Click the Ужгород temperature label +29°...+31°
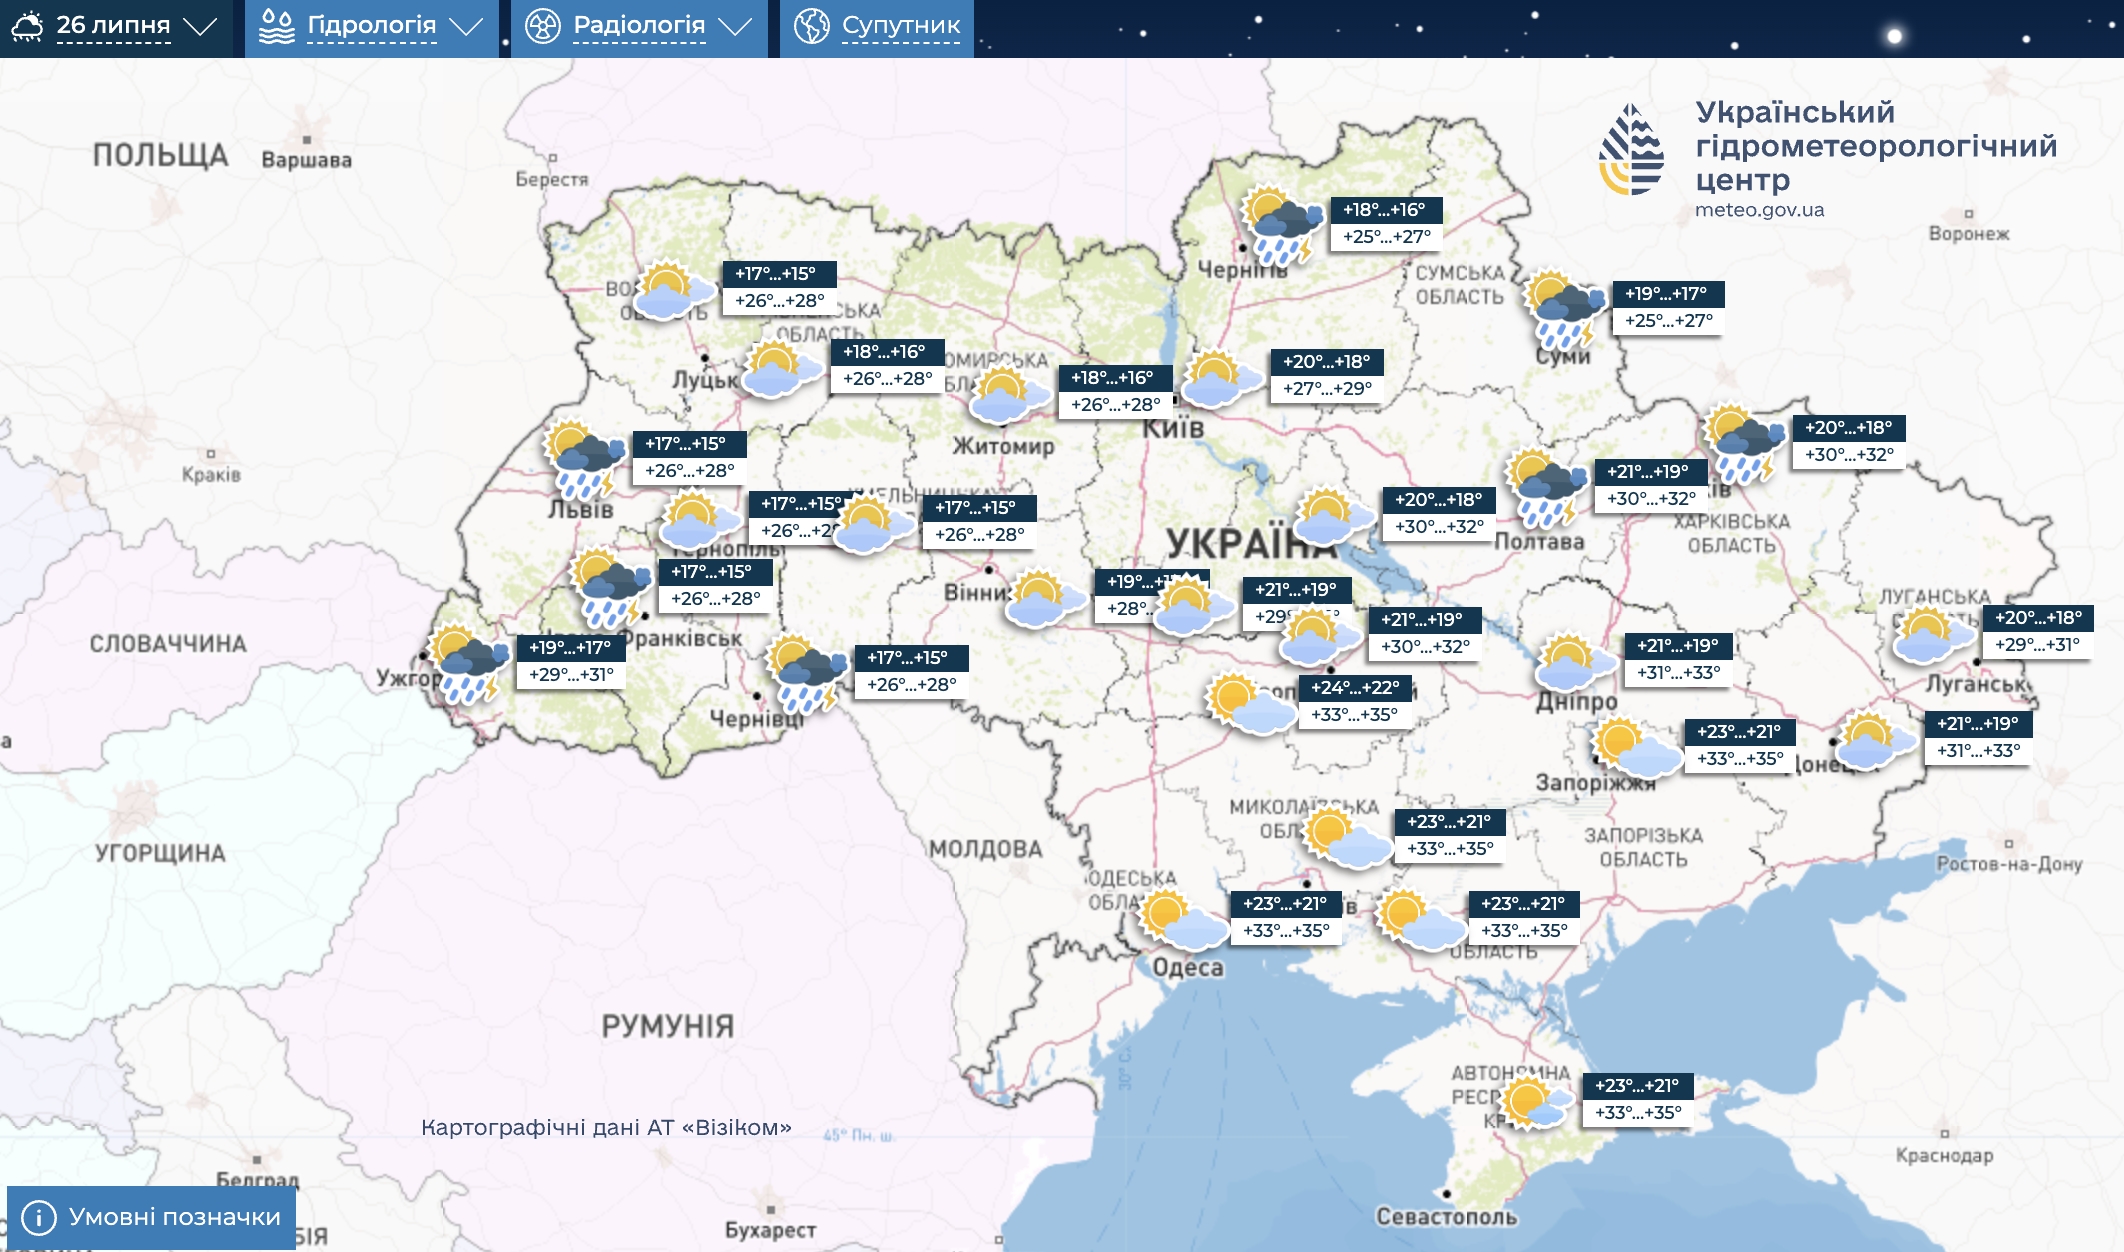2124x1252 pixels. tap(571, 675)
